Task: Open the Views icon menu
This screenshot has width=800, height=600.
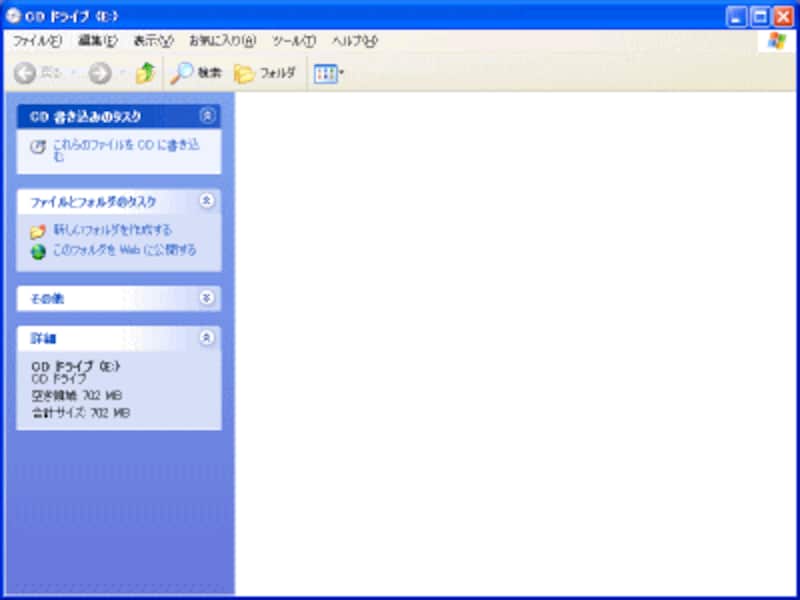Action: coord(325,74)
